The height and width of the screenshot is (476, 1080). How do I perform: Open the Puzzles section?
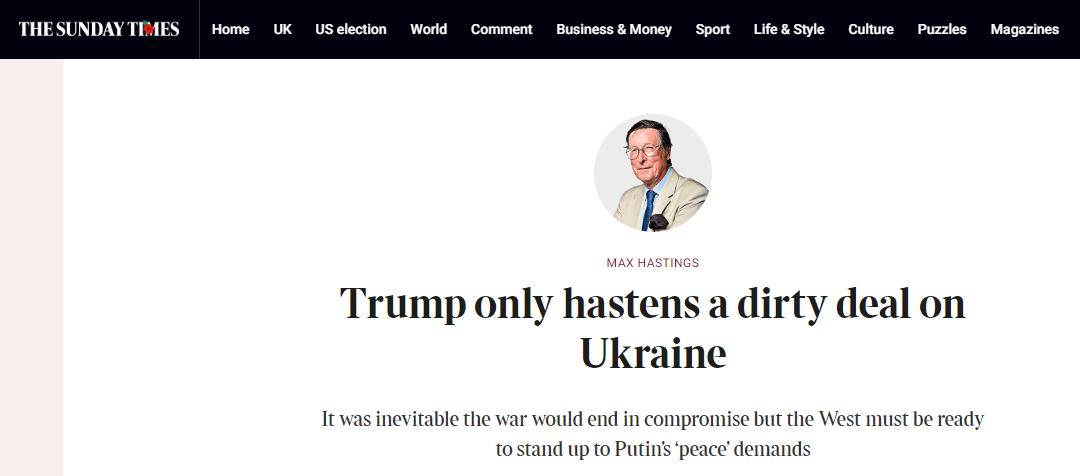coord(942,29)
